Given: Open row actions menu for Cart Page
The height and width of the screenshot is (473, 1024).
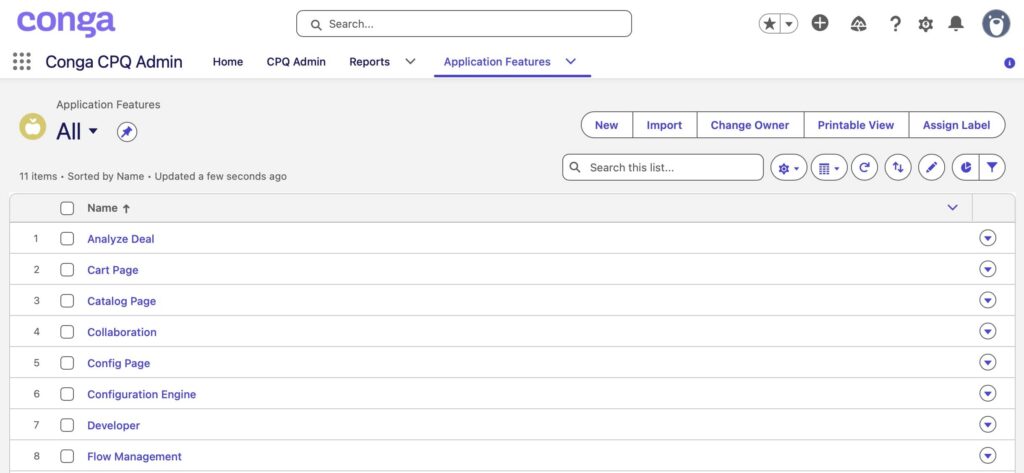Looking at the screenshot, I should [x=987, y=269].
